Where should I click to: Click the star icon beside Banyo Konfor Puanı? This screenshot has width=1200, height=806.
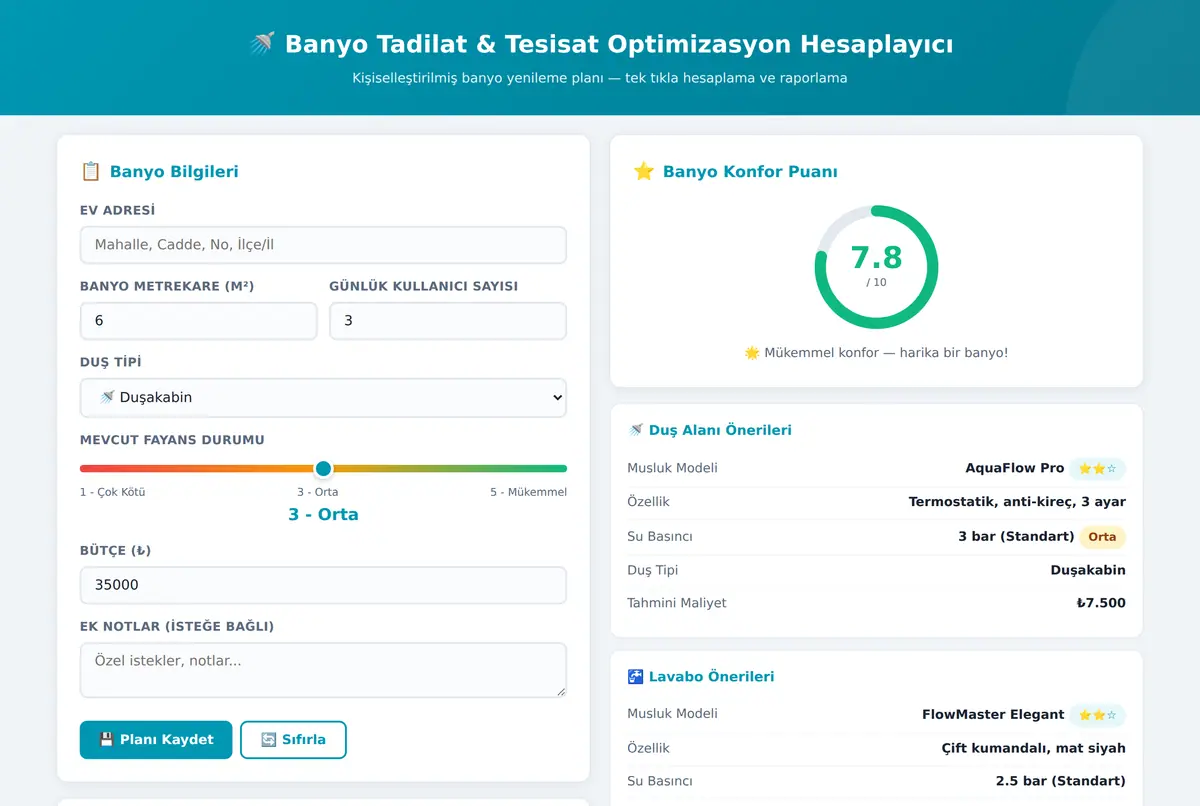pyautogui.click(x=644, y=171)
